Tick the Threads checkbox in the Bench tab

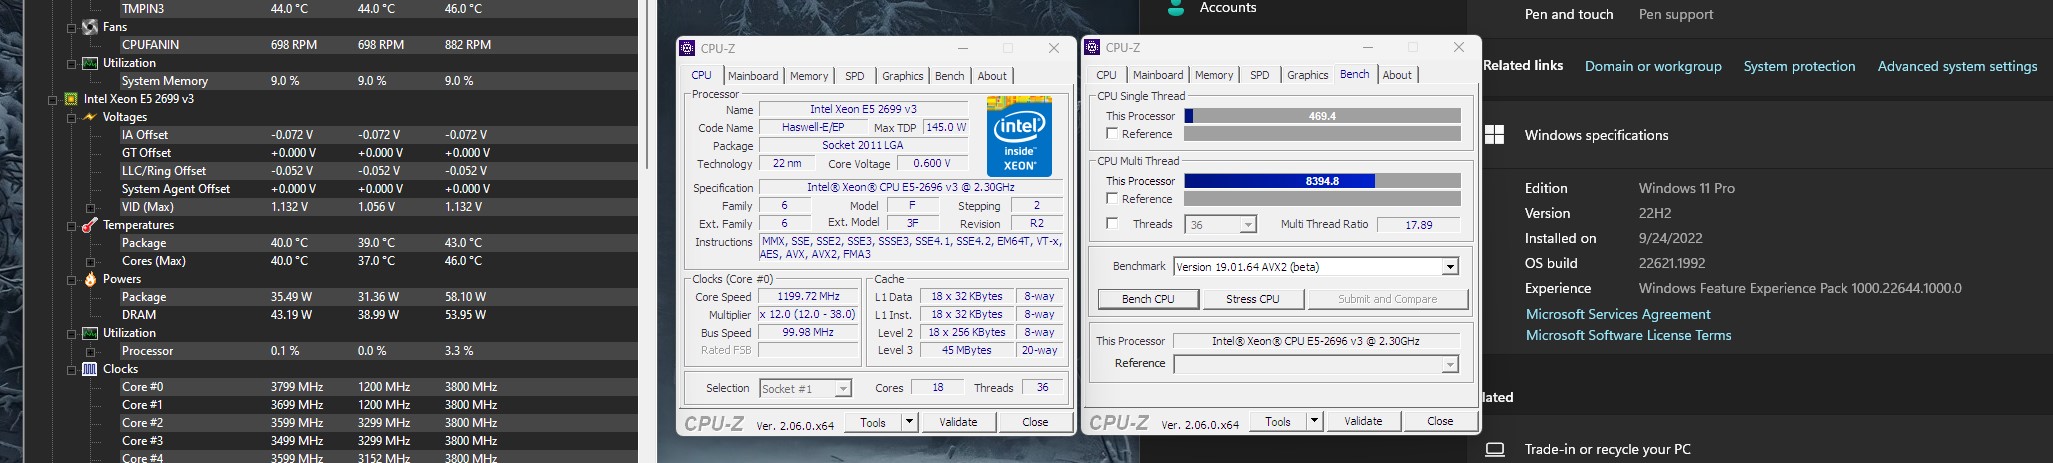tap(1111, 224)
